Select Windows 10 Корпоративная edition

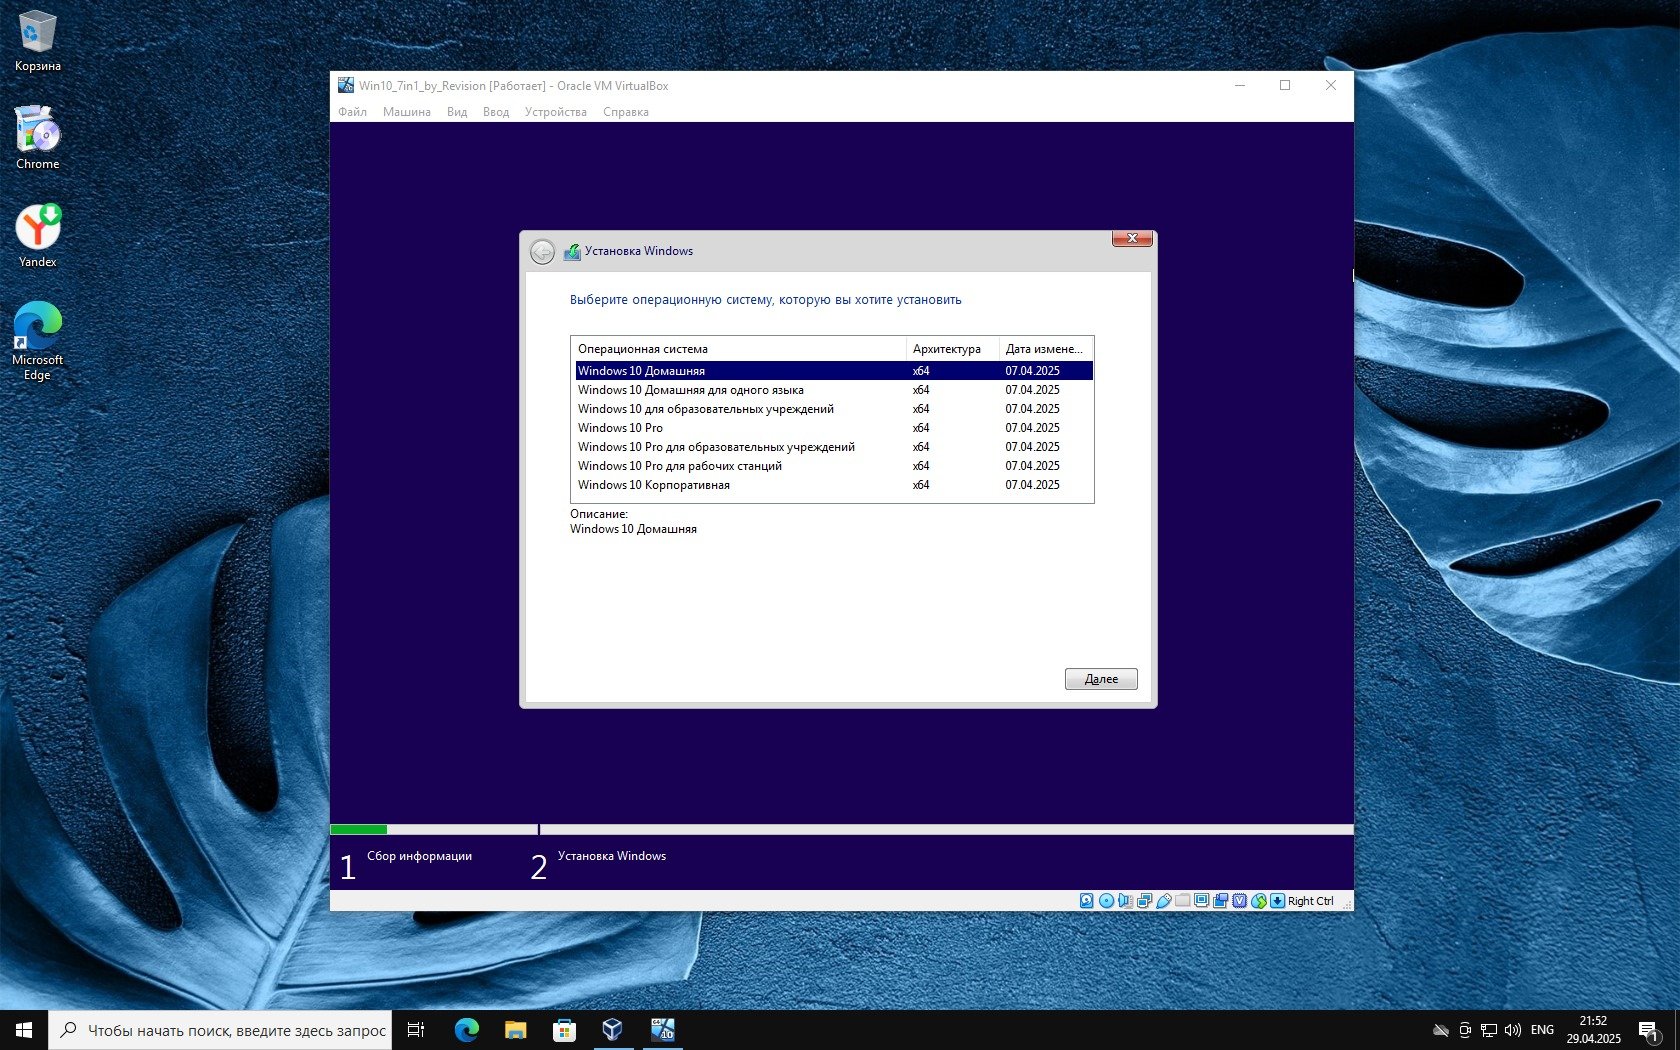coord(653,485)
